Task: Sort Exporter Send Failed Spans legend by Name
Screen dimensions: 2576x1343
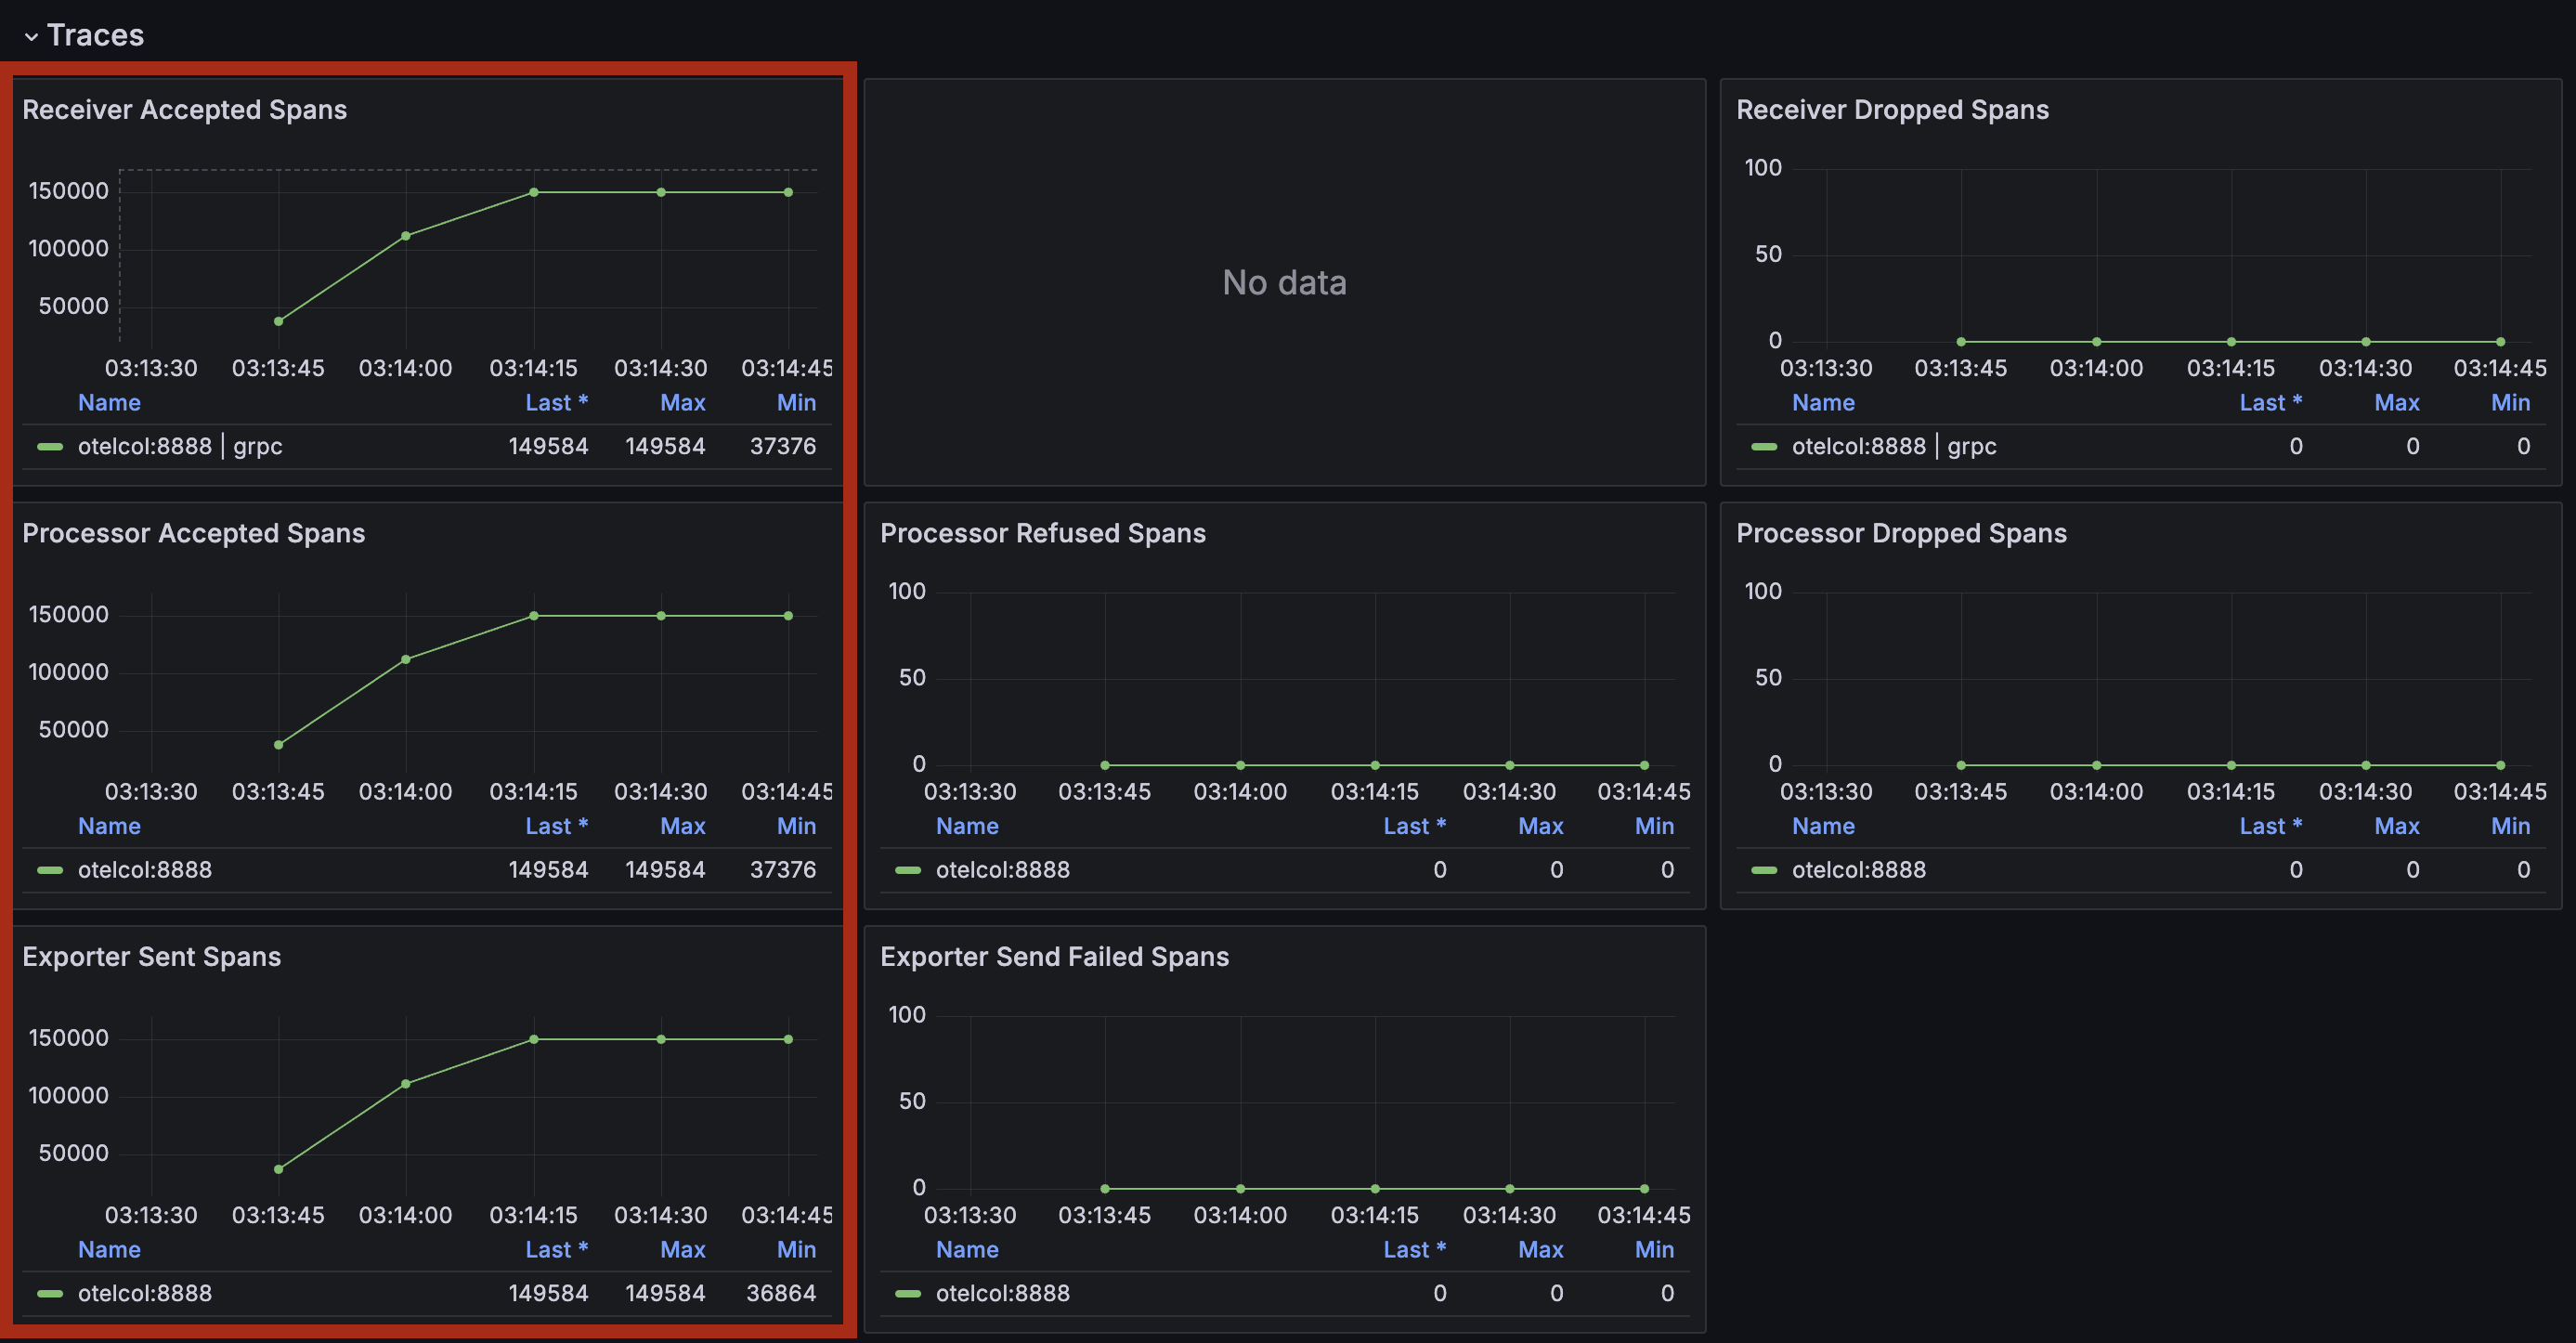Action: point(967,1250)
